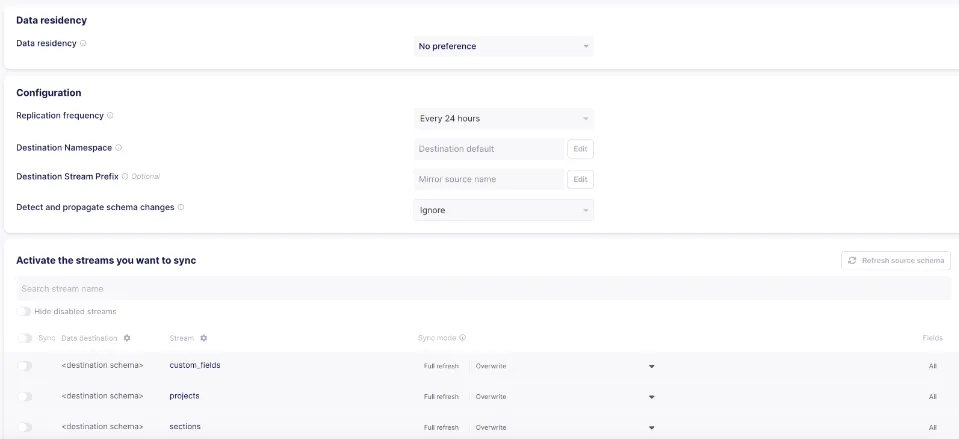Click Full refresh label in custom_fields row
The image size is (959, 439).
click(x=441, y=366)
